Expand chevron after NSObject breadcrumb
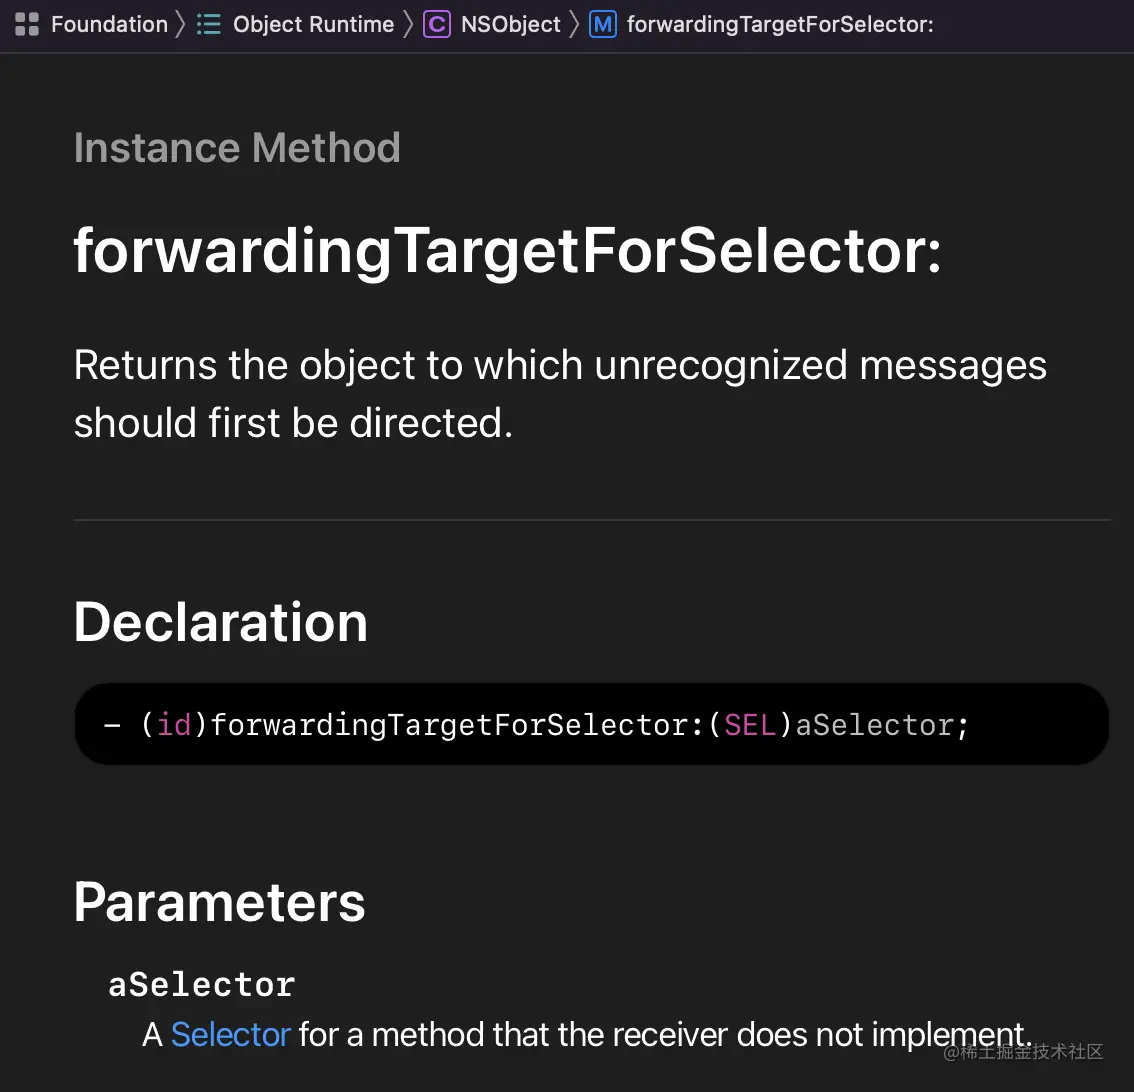The image size is (1134, 1092). pyautogui.click(x=574, y=25)
